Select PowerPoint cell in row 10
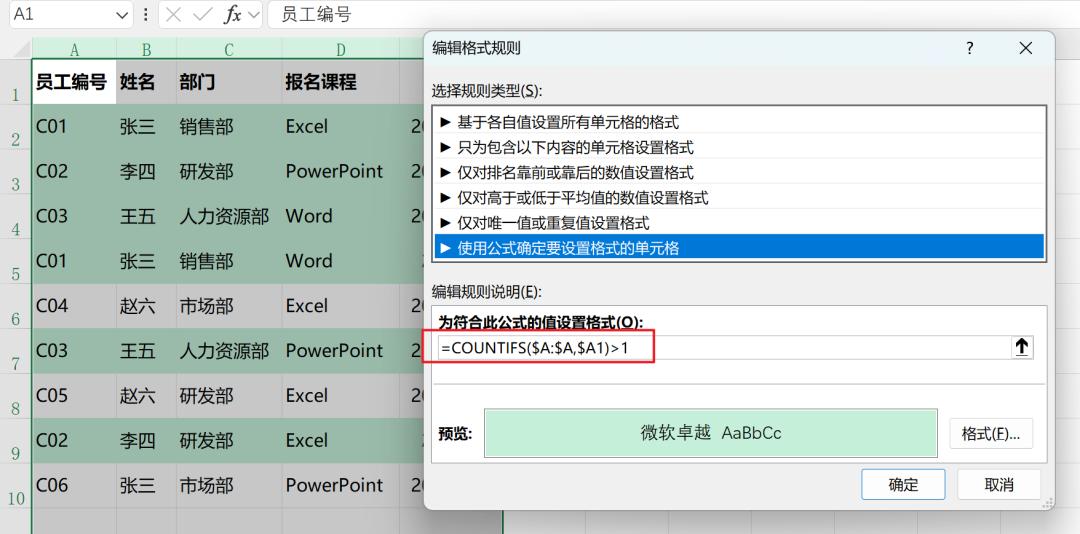The height and width of the screenshot is (534, 1080). coord(340,486)
